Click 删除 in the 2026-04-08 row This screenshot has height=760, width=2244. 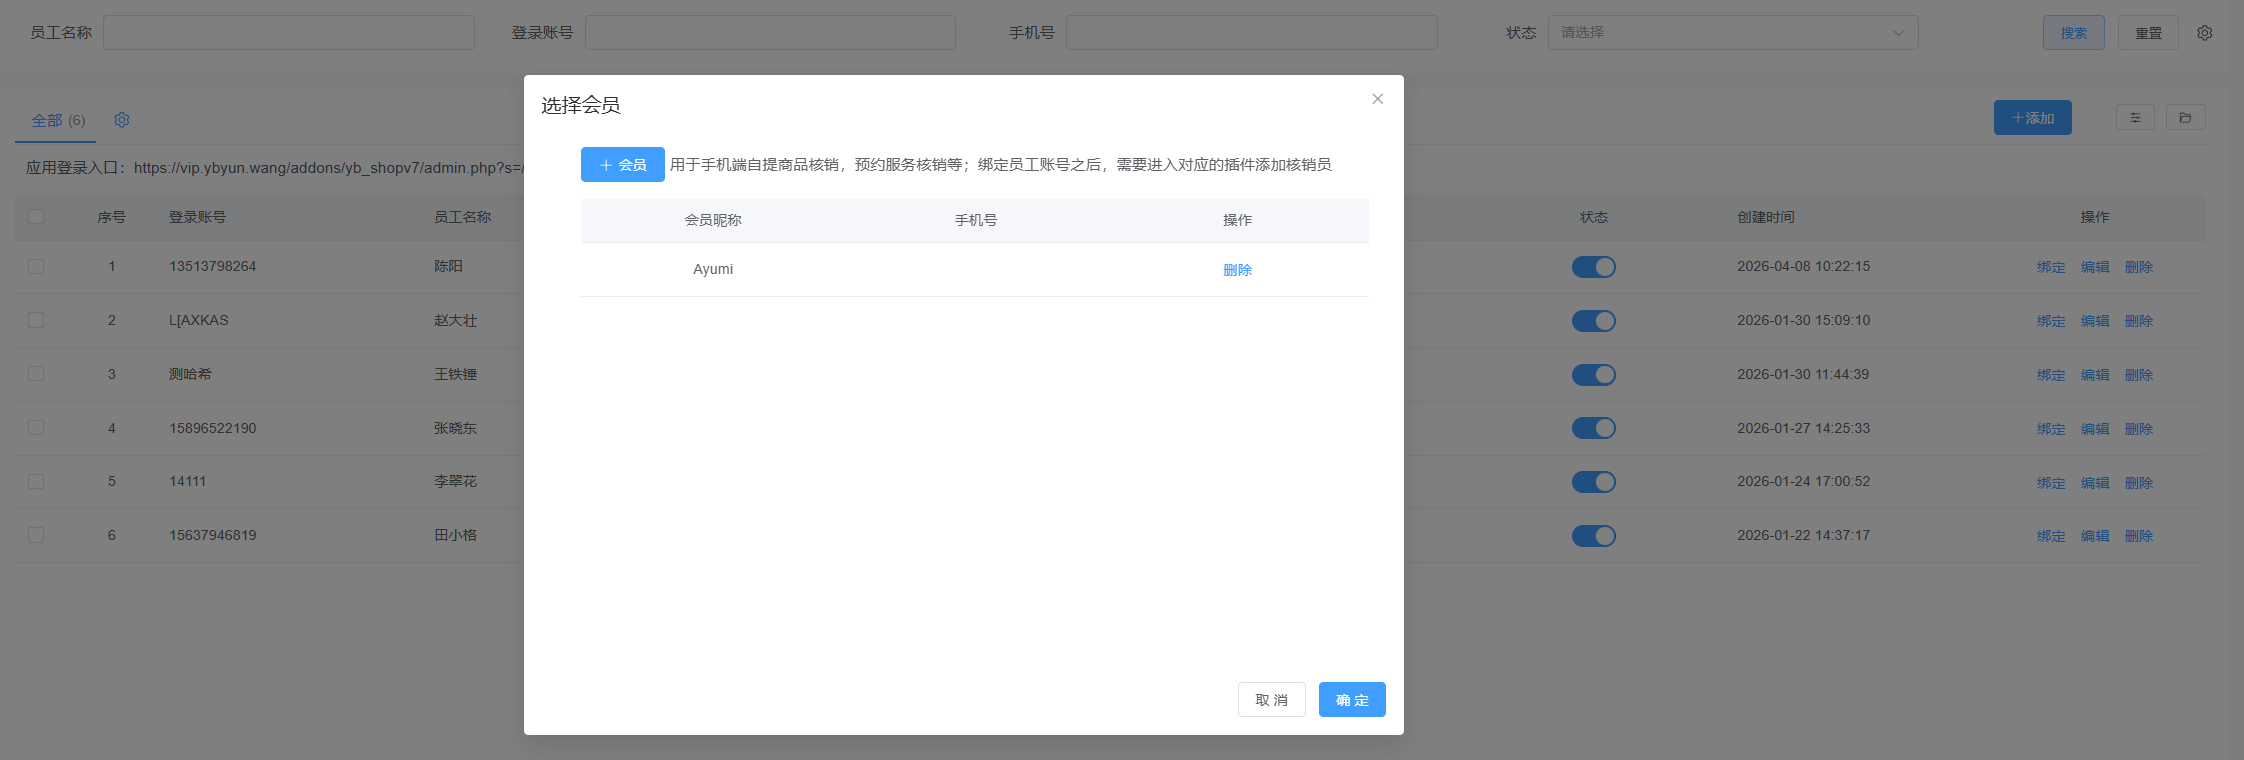point(2139,267)
